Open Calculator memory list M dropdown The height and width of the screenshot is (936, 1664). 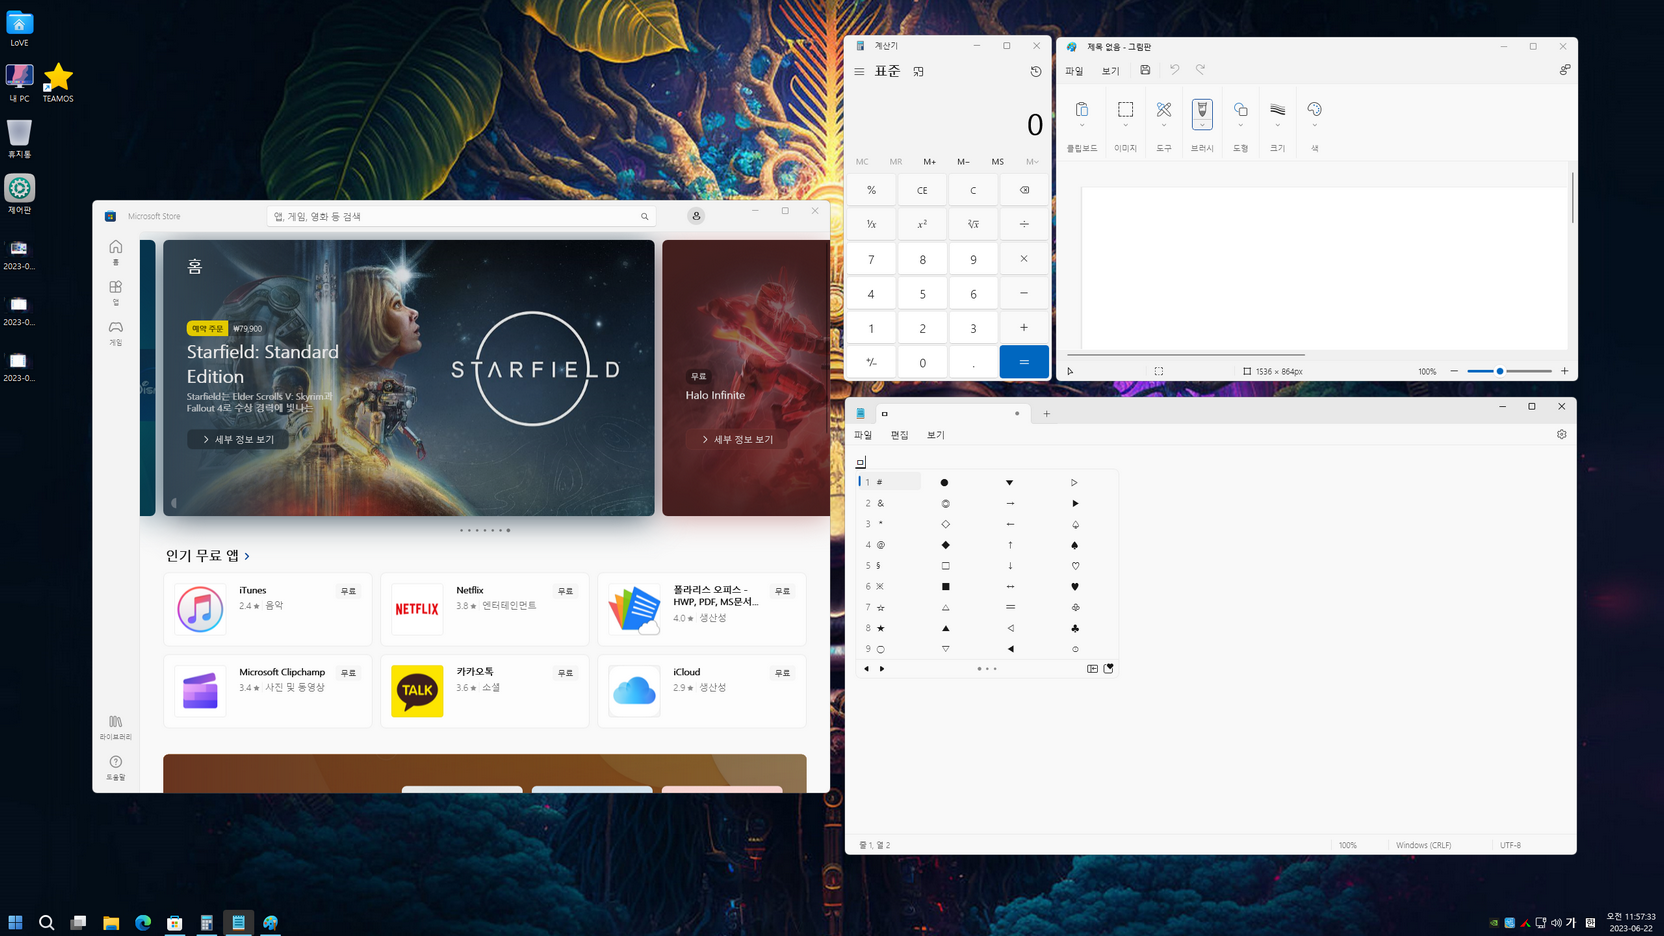pos(1032,161)
